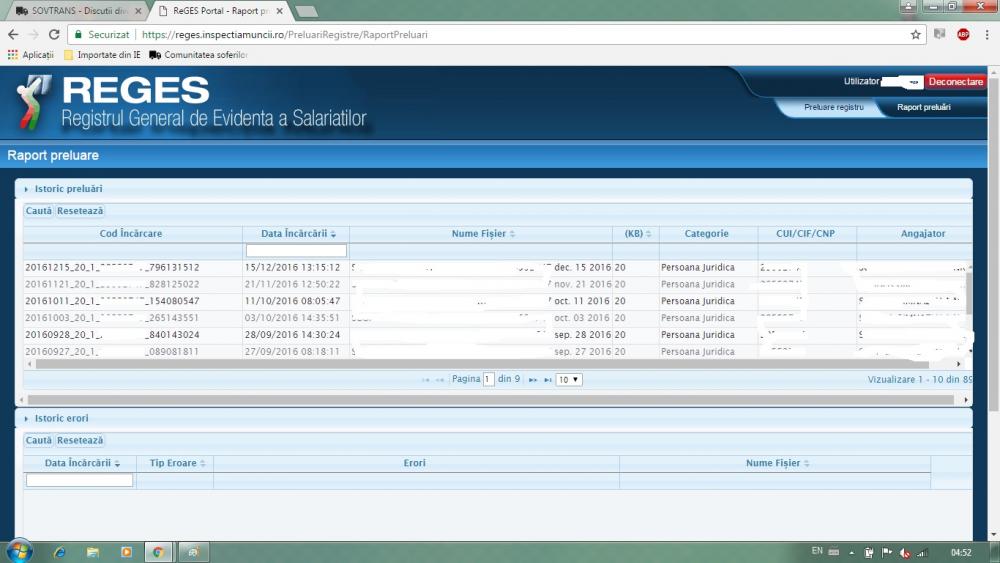Click the browser reload page icon
This screenshot has height=563, width=1000.
(x=54, y=34)
